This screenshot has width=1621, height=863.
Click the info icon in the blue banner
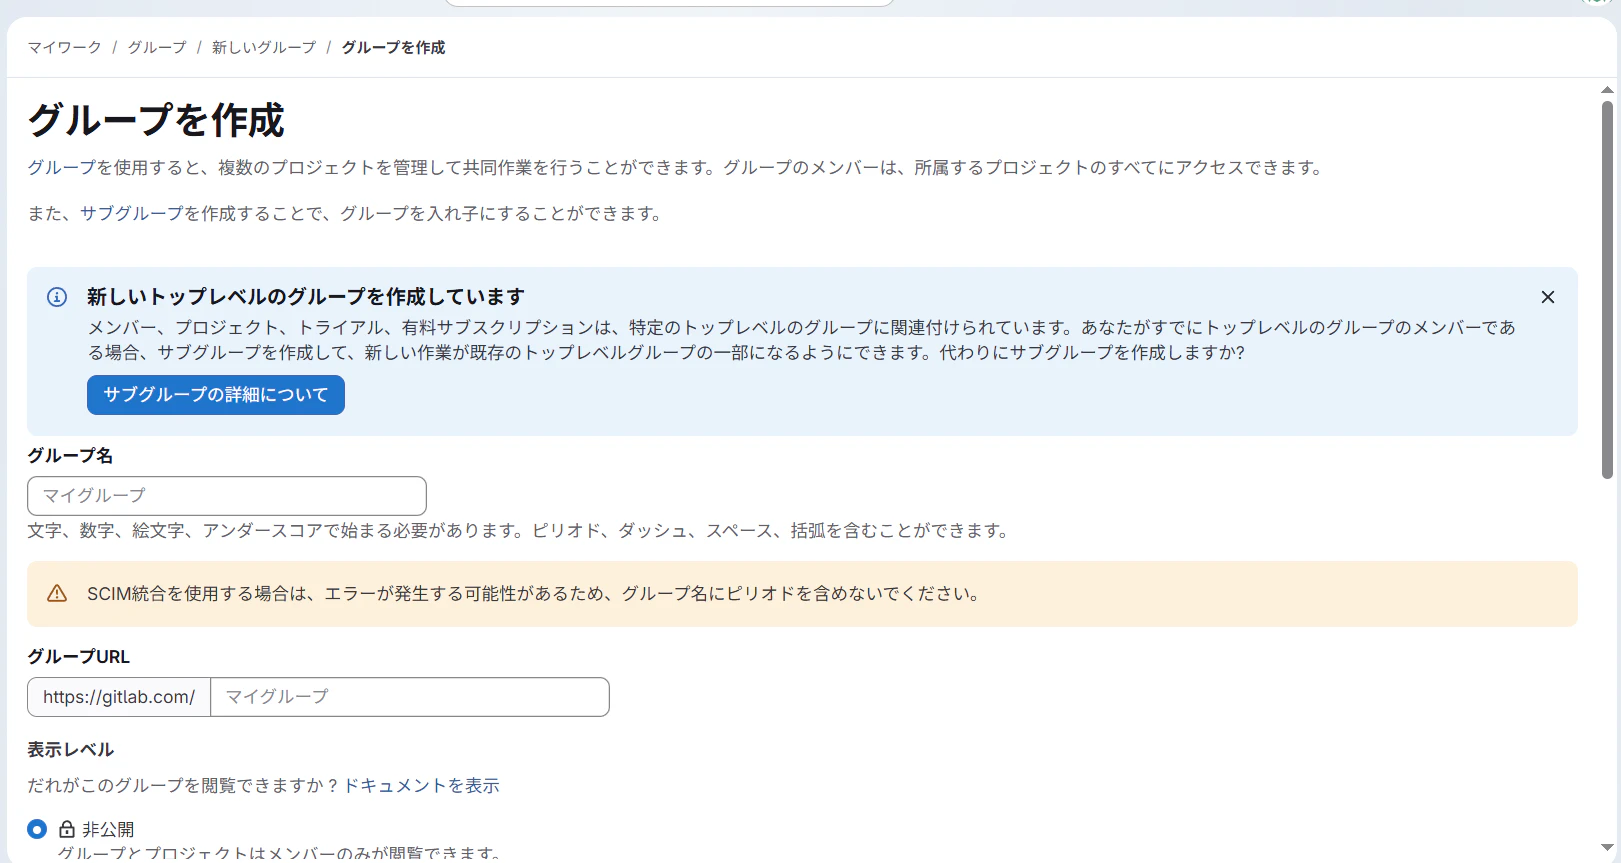57,297
